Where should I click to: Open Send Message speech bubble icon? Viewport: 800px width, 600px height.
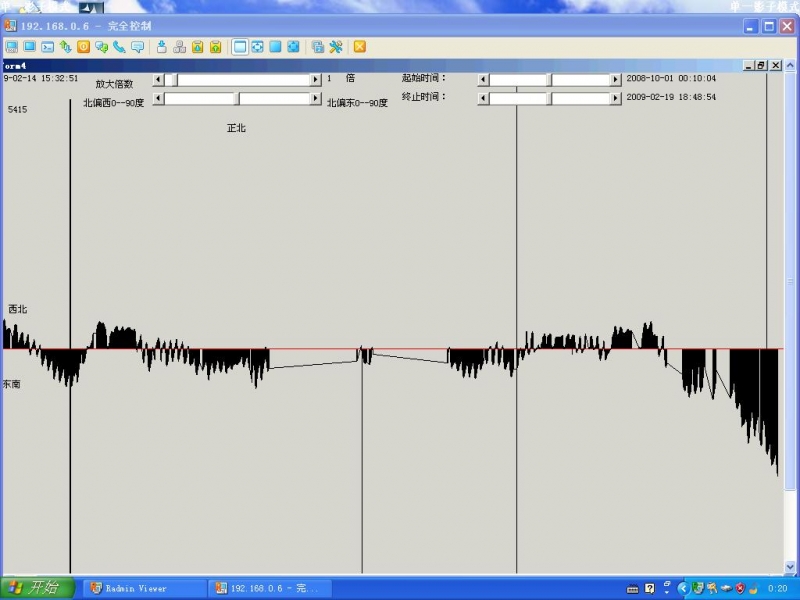[137, 47]
